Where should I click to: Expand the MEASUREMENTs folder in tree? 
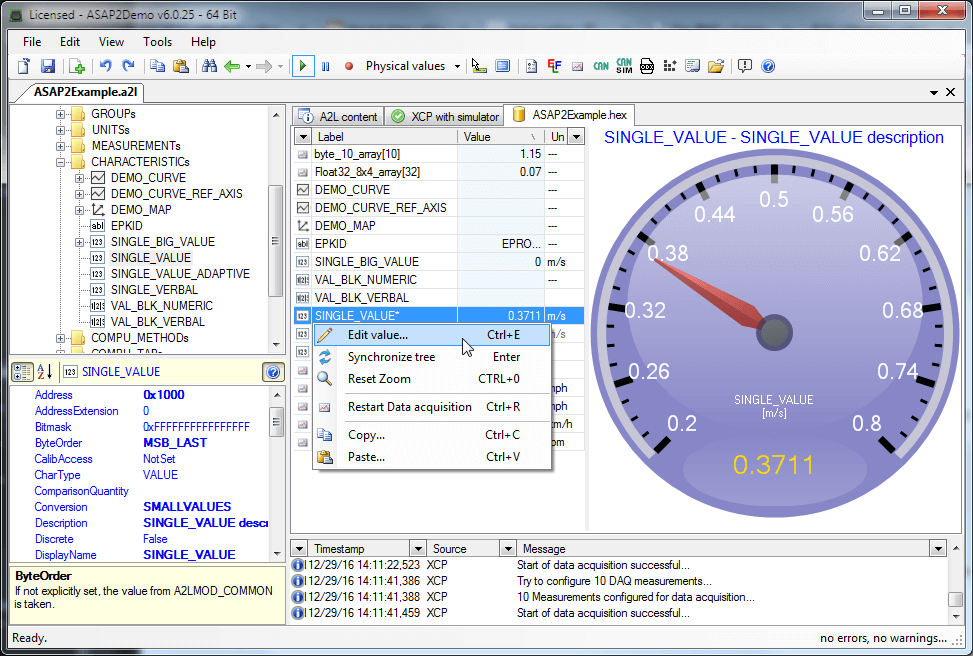coord(61,146)
